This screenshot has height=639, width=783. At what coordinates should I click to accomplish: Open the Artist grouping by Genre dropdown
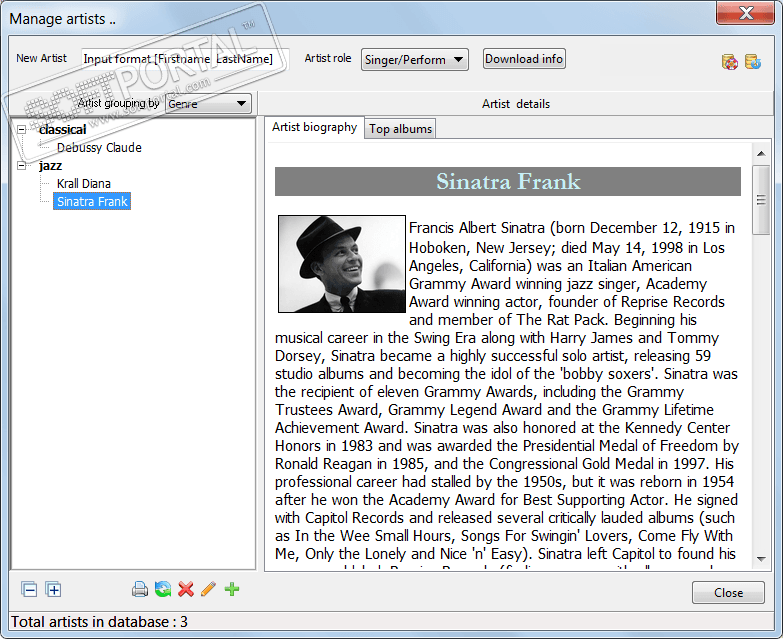pyautogui.click(x=208, y=104)
